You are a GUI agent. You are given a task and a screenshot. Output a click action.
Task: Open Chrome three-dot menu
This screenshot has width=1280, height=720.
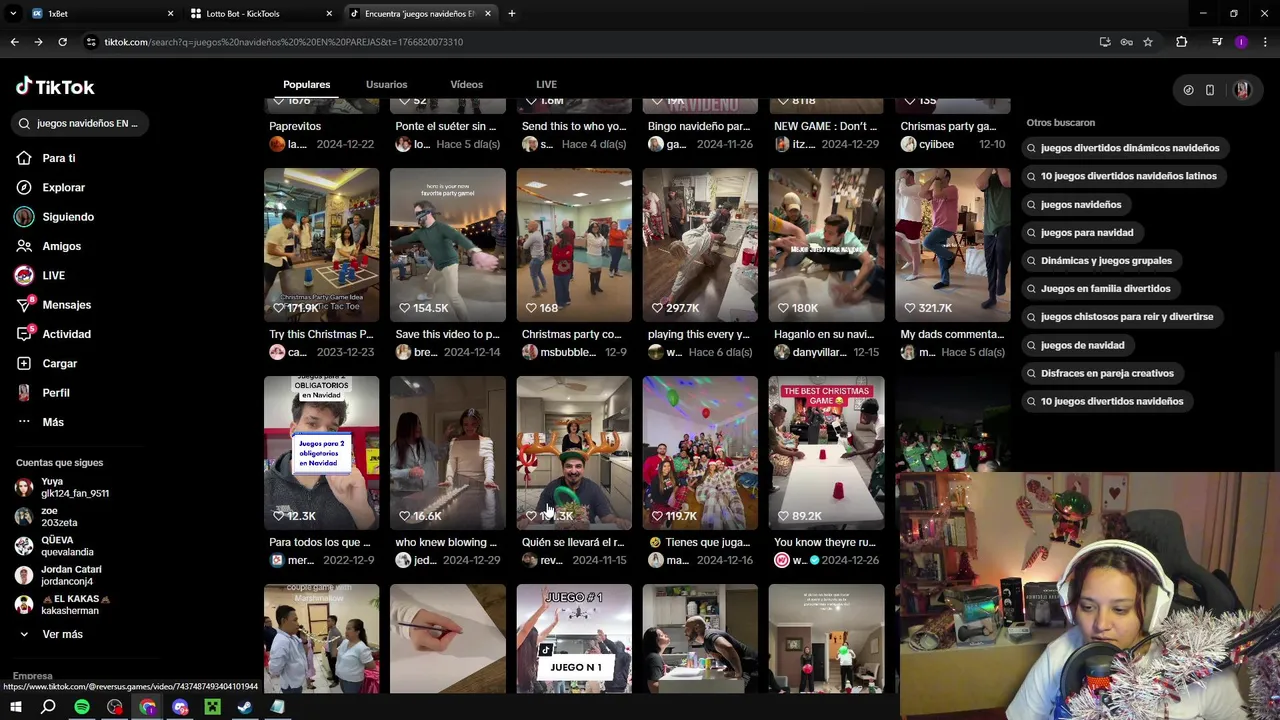click(1265, 42)
